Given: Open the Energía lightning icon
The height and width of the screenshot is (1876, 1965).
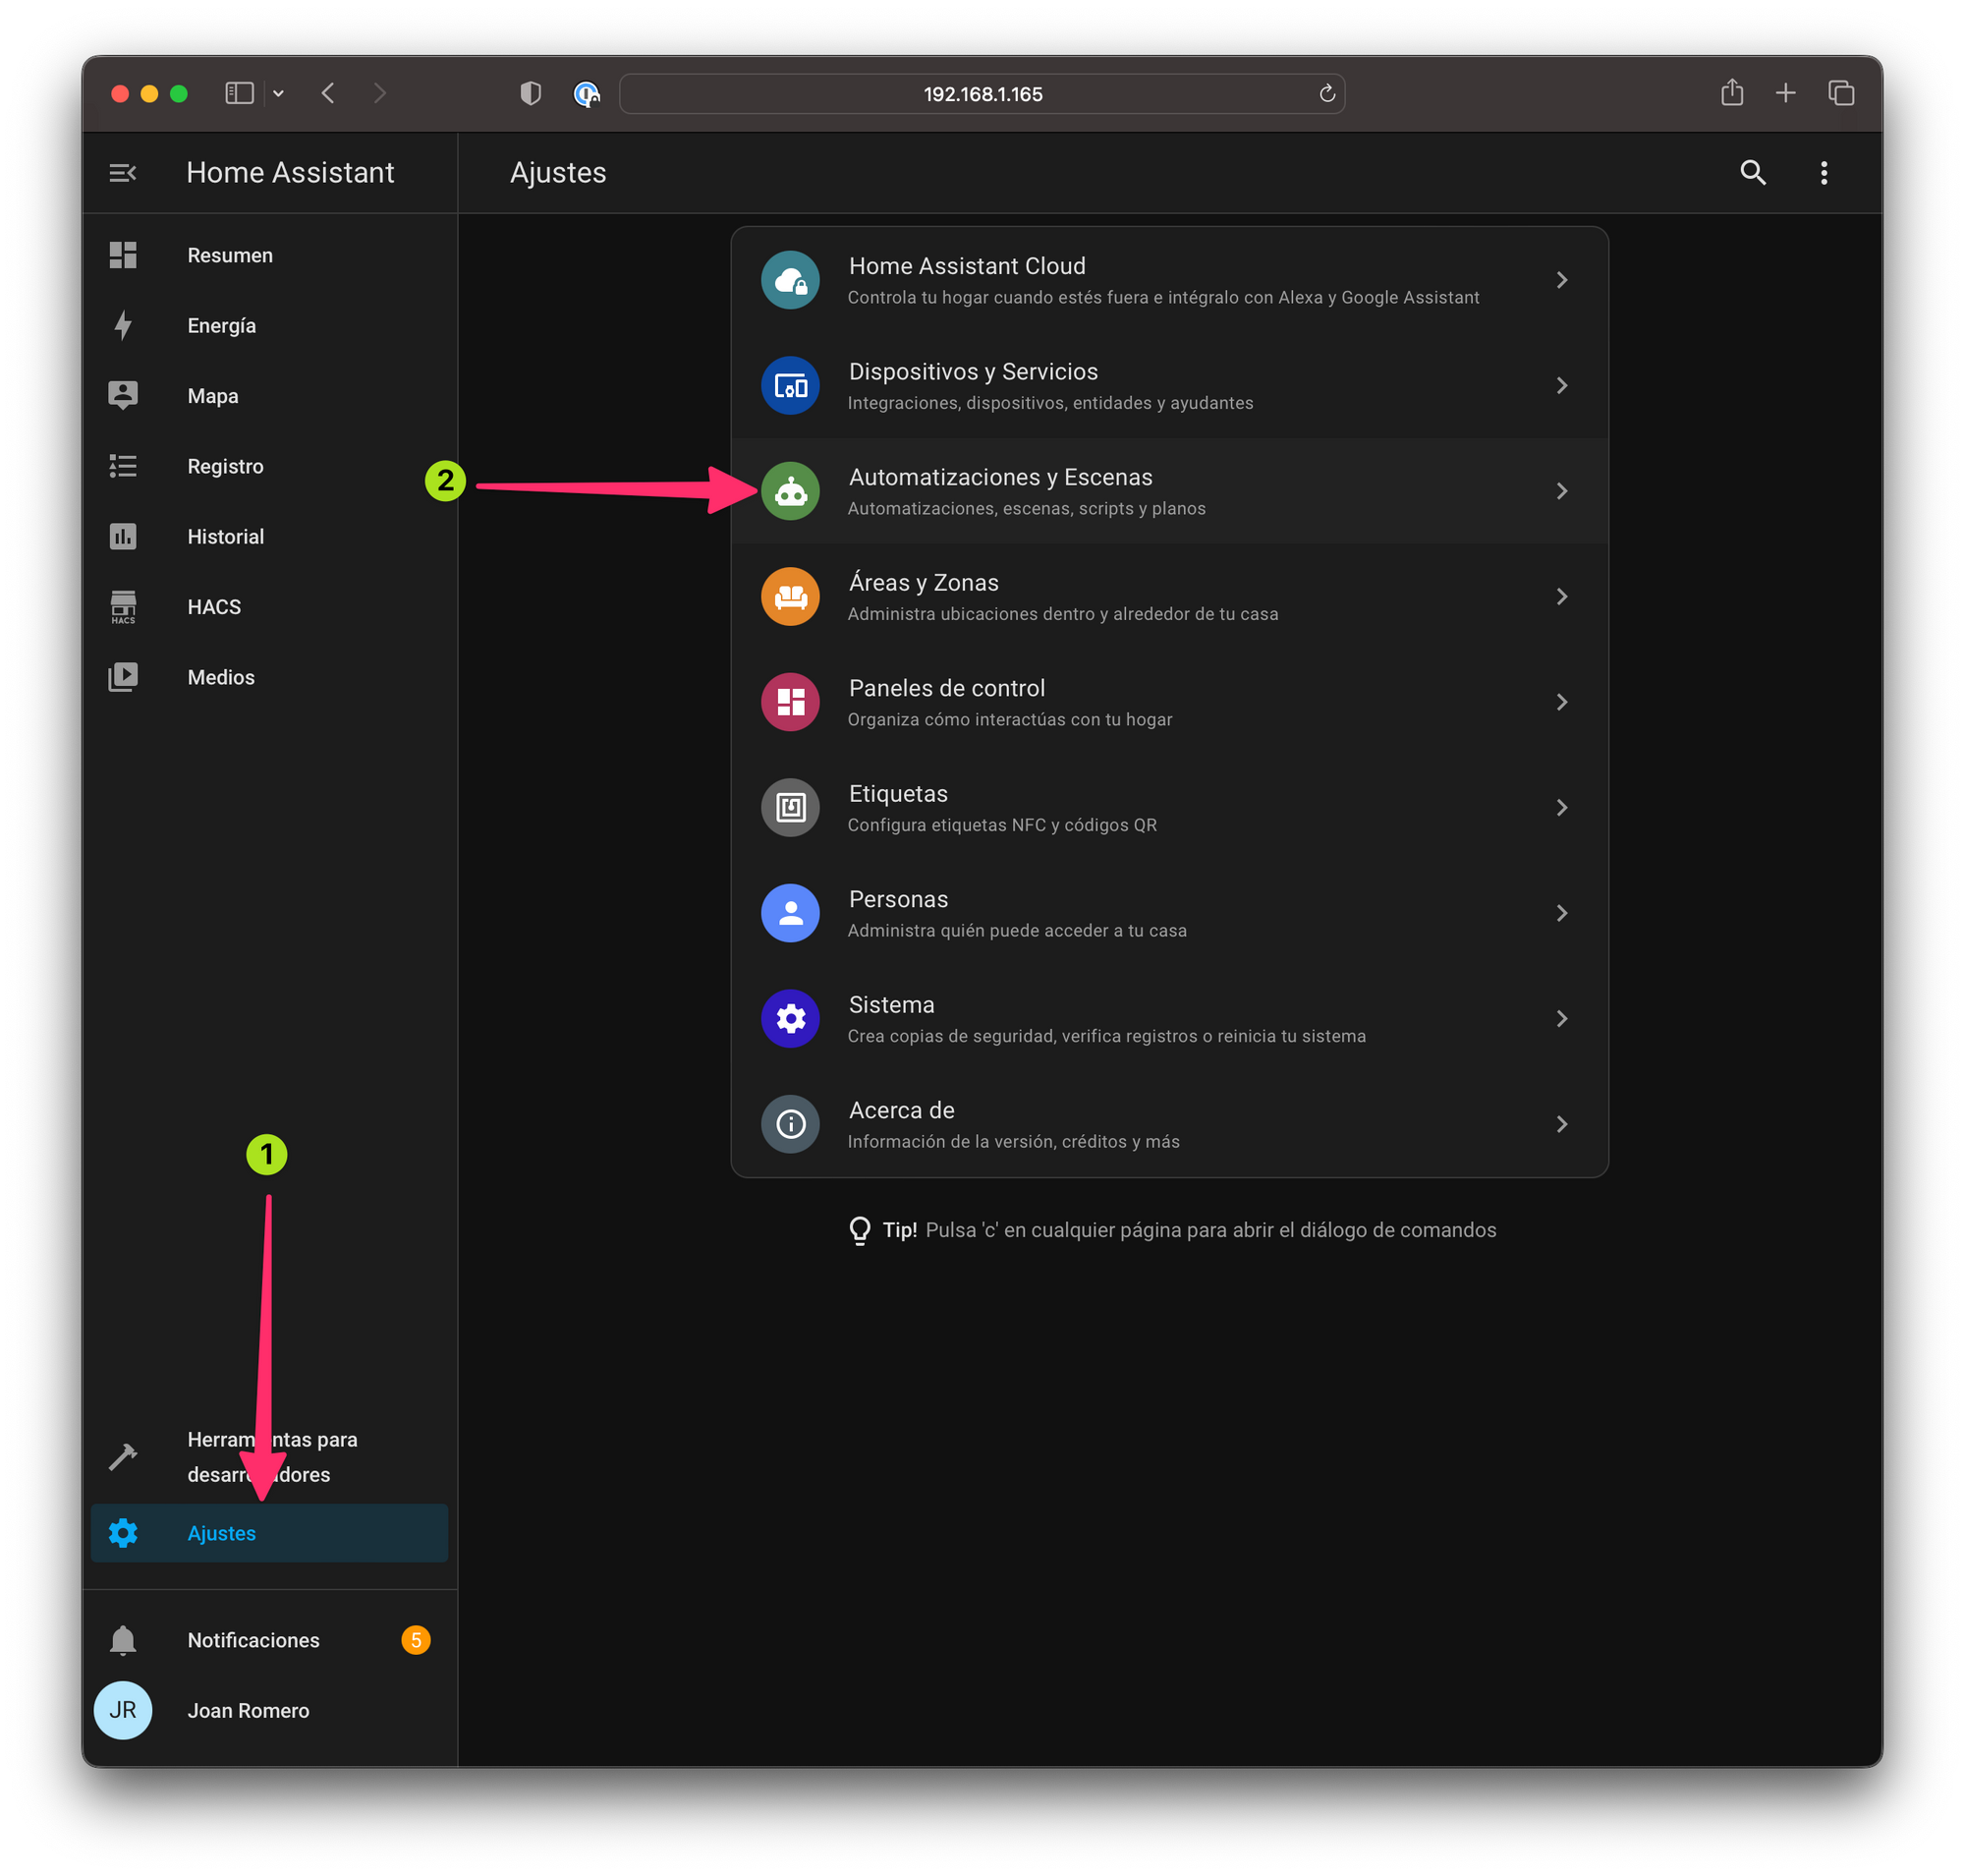Looking at the screenshot, I should (123, 325).
